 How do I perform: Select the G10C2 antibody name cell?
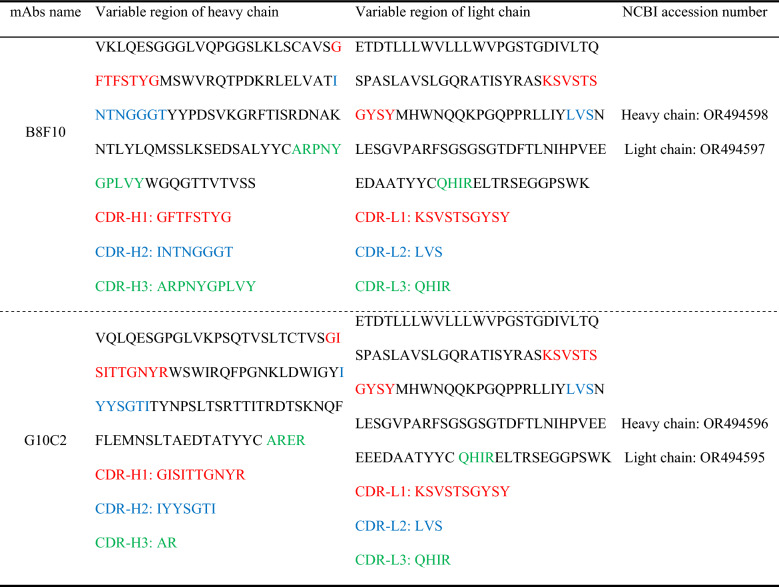pos(45,440)
